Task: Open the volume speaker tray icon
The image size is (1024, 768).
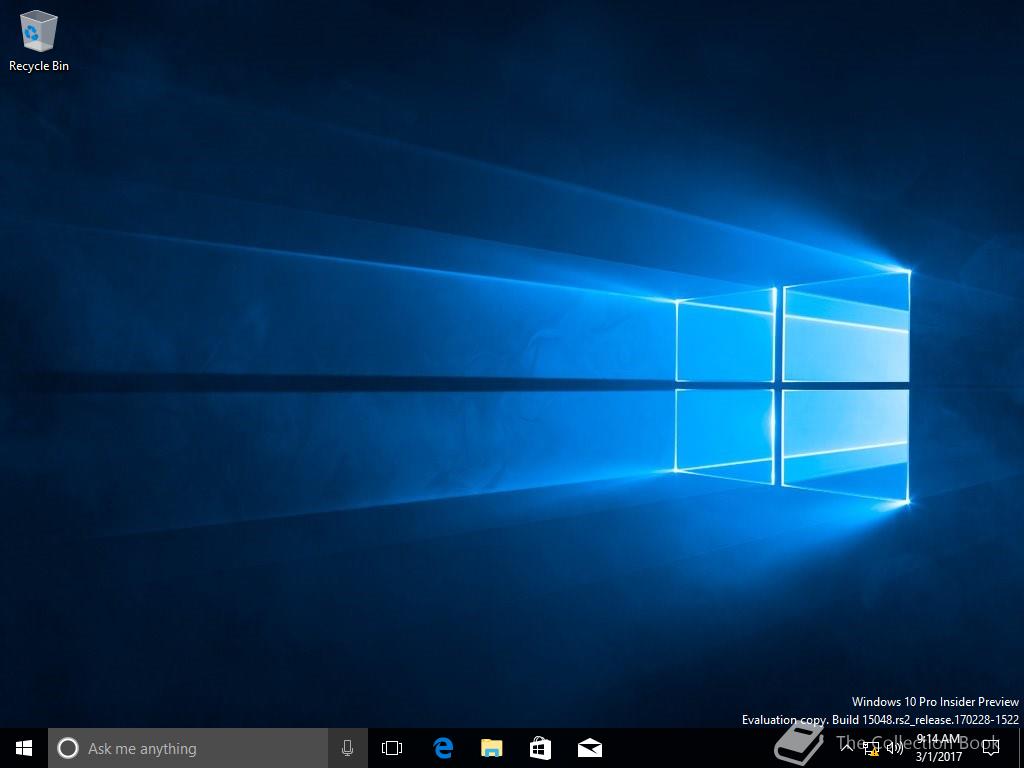Action: click(x=895, y=748)
